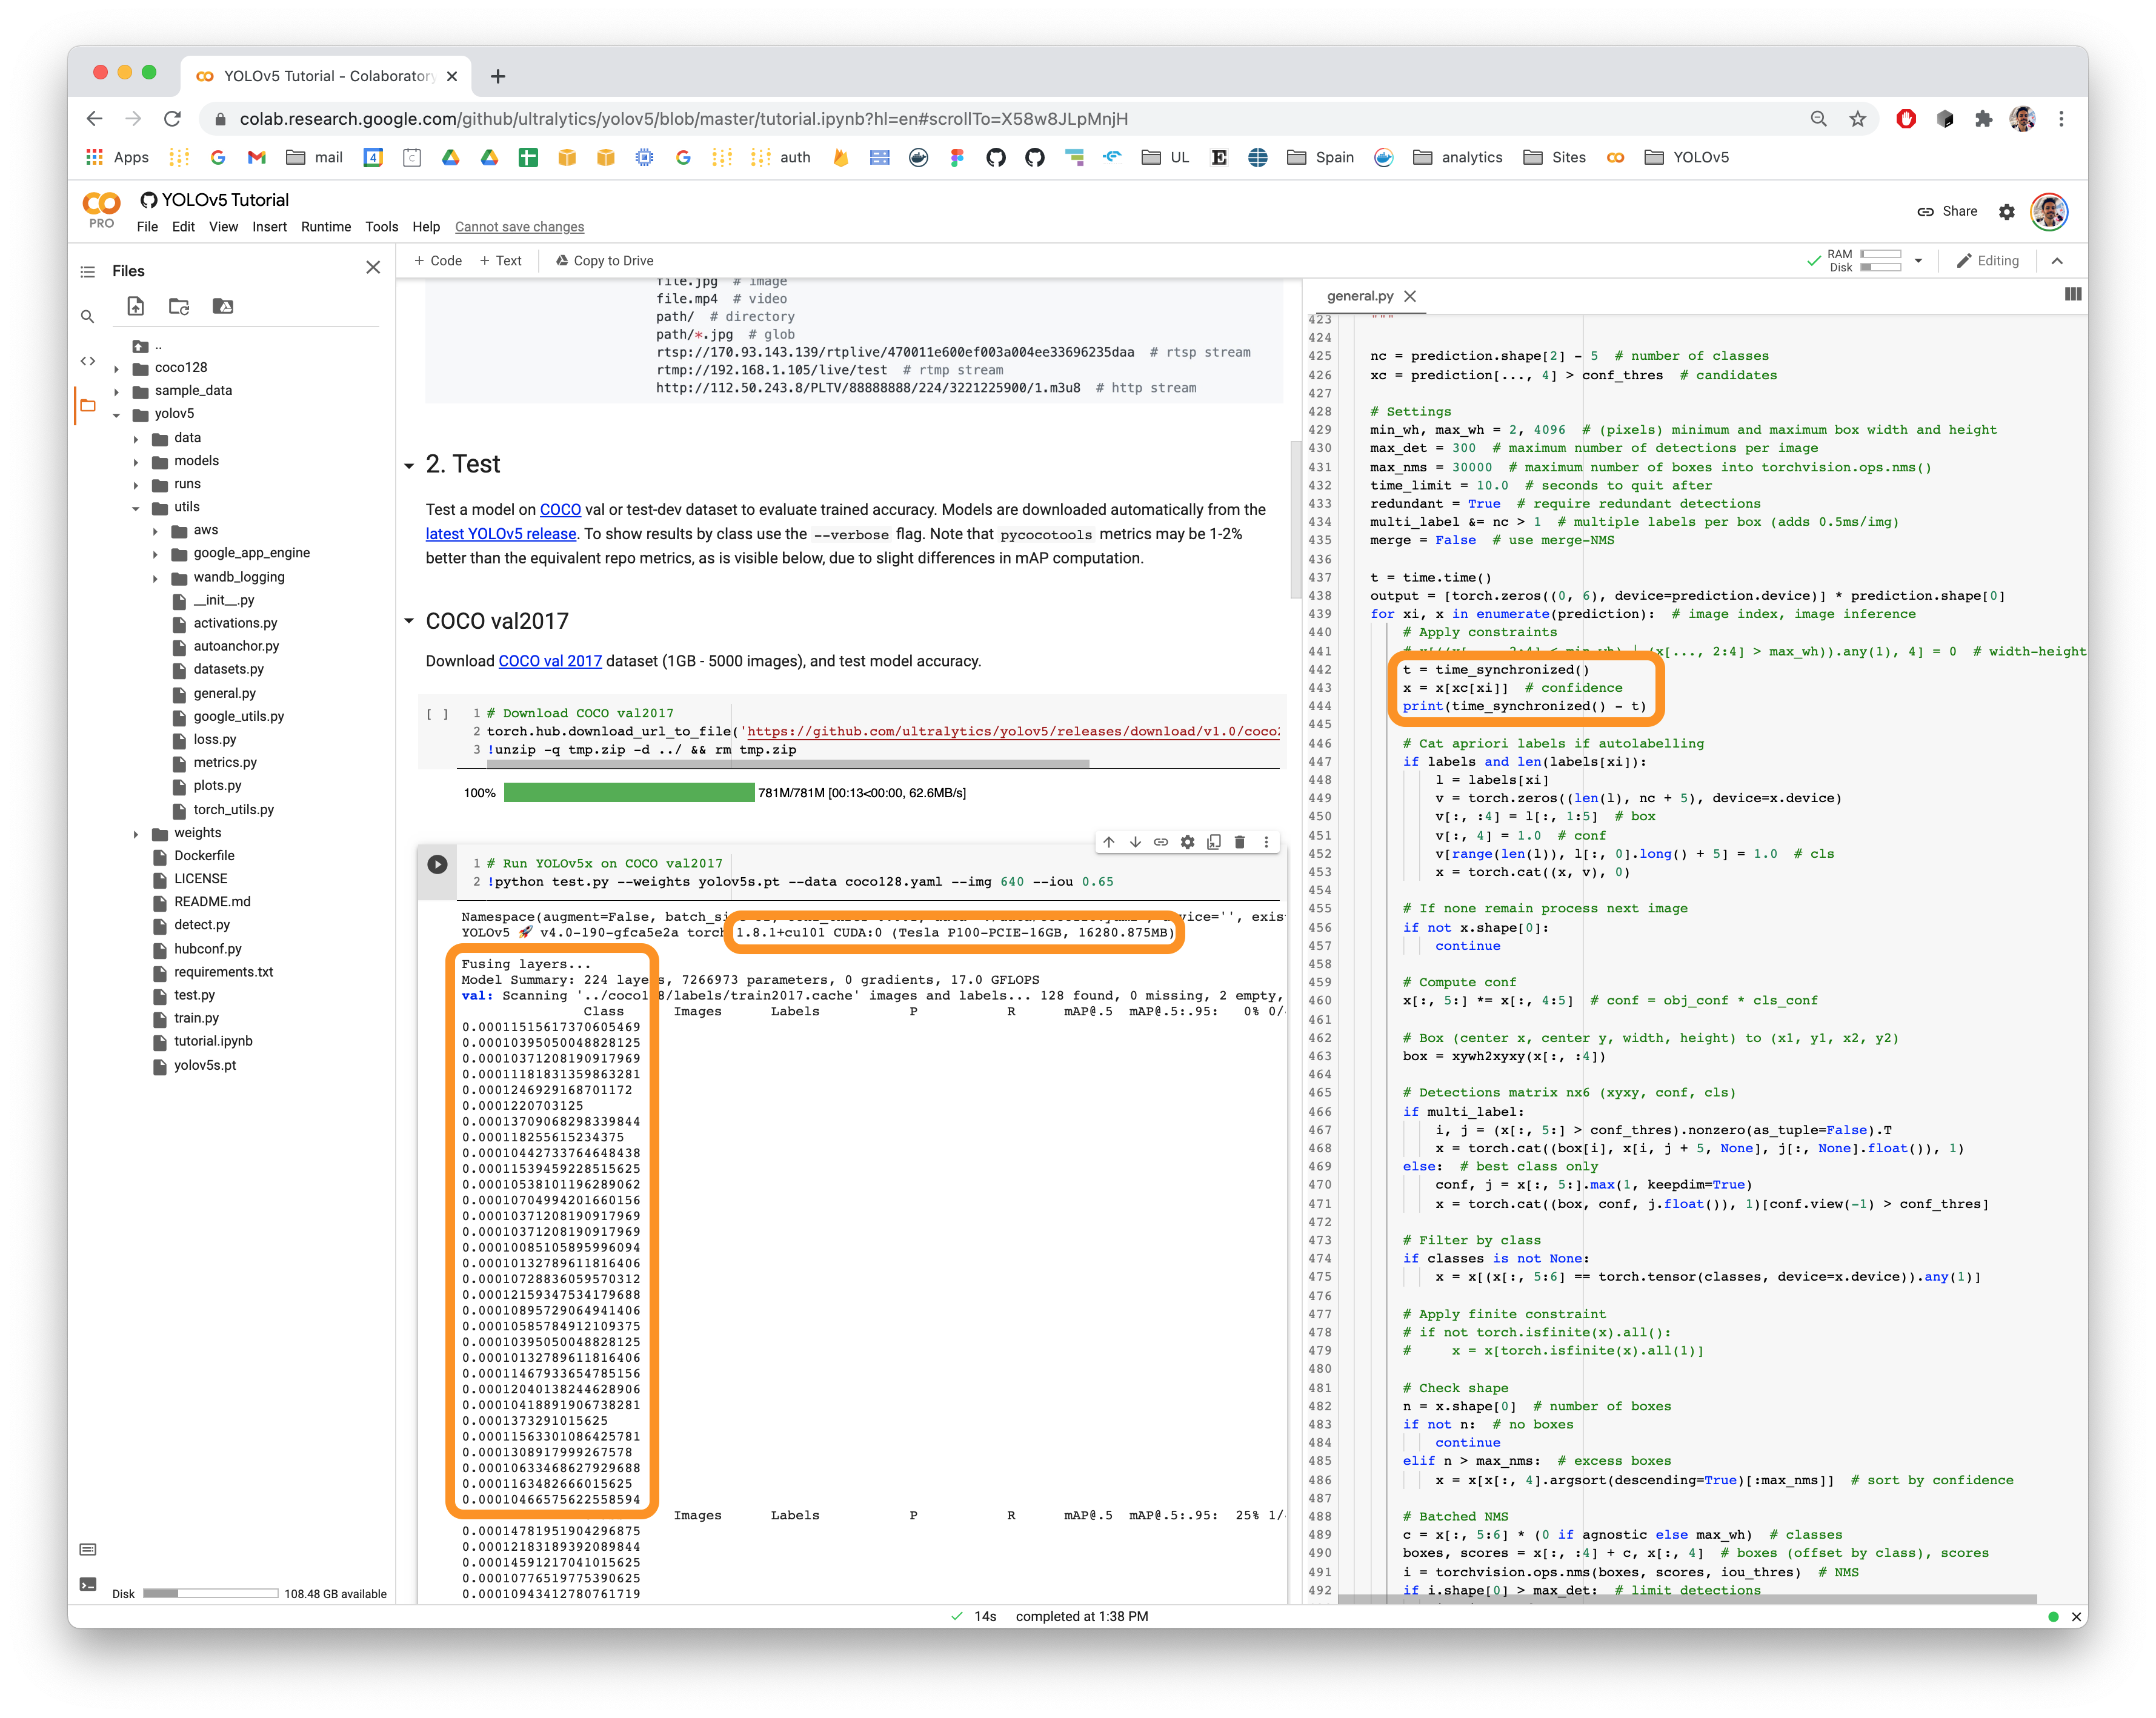Dismiss the status bar with its X
The image size is (2156, 1718).
tap(2076, 1617)
